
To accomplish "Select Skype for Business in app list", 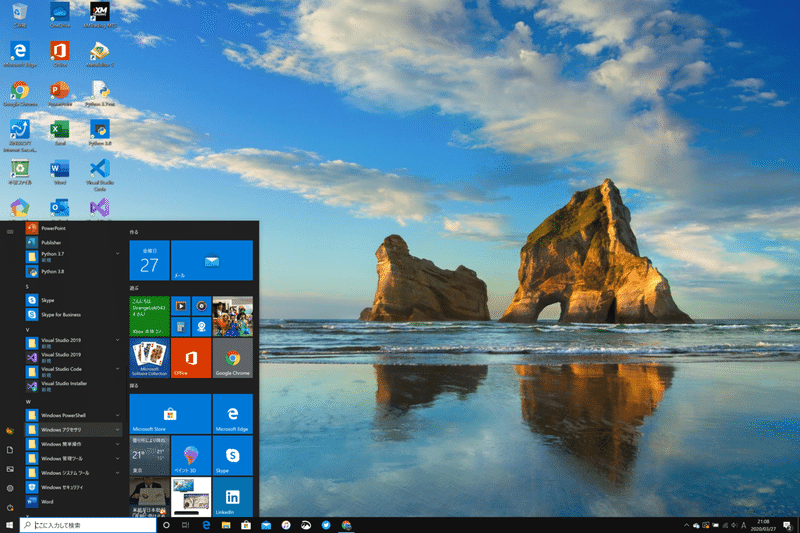I will (74, 315).
